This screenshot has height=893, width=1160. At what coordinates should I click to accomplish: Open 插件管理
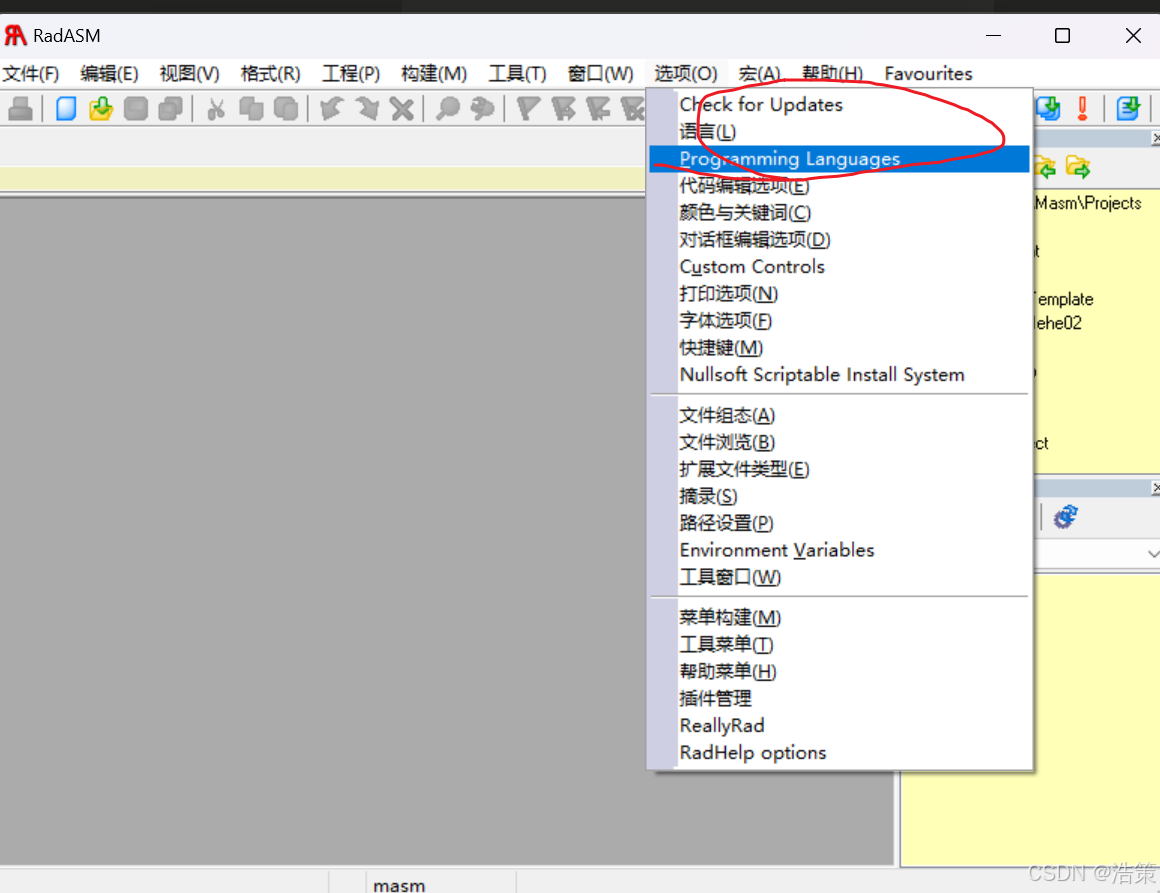[839, 699]
